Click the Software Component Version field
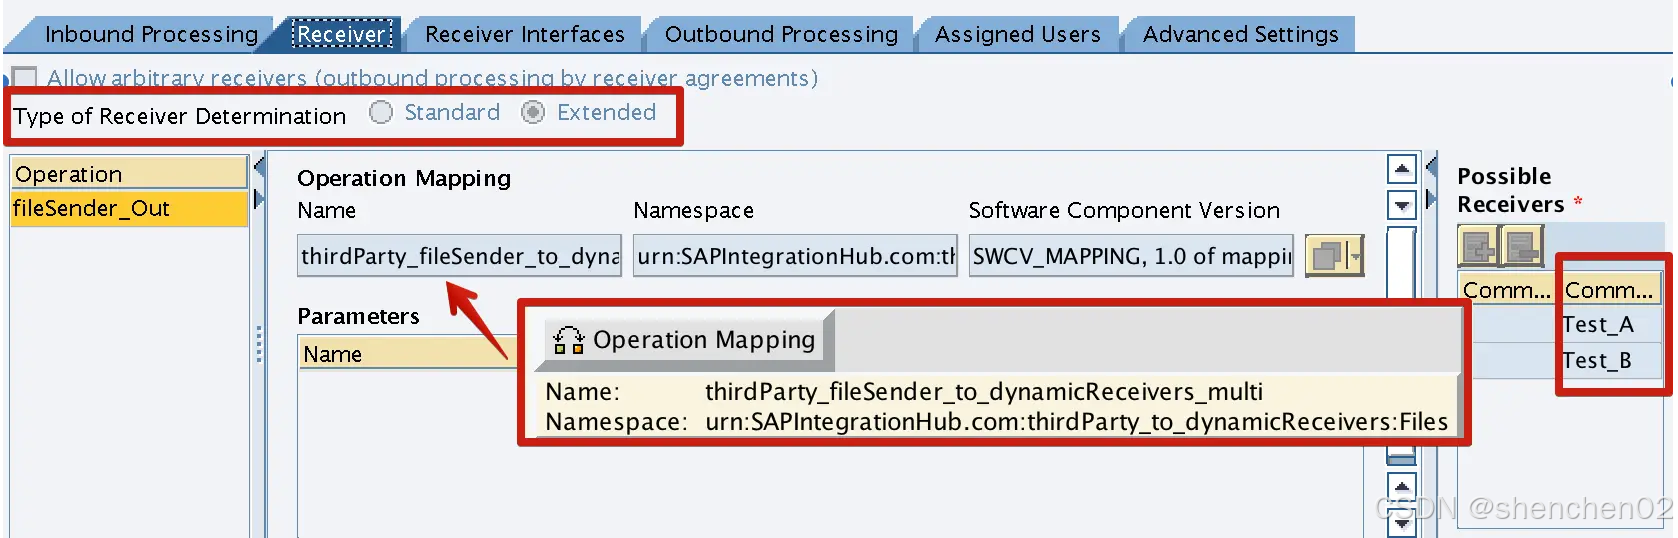This screenshot has width=1678, height=538. [1131, 256]
